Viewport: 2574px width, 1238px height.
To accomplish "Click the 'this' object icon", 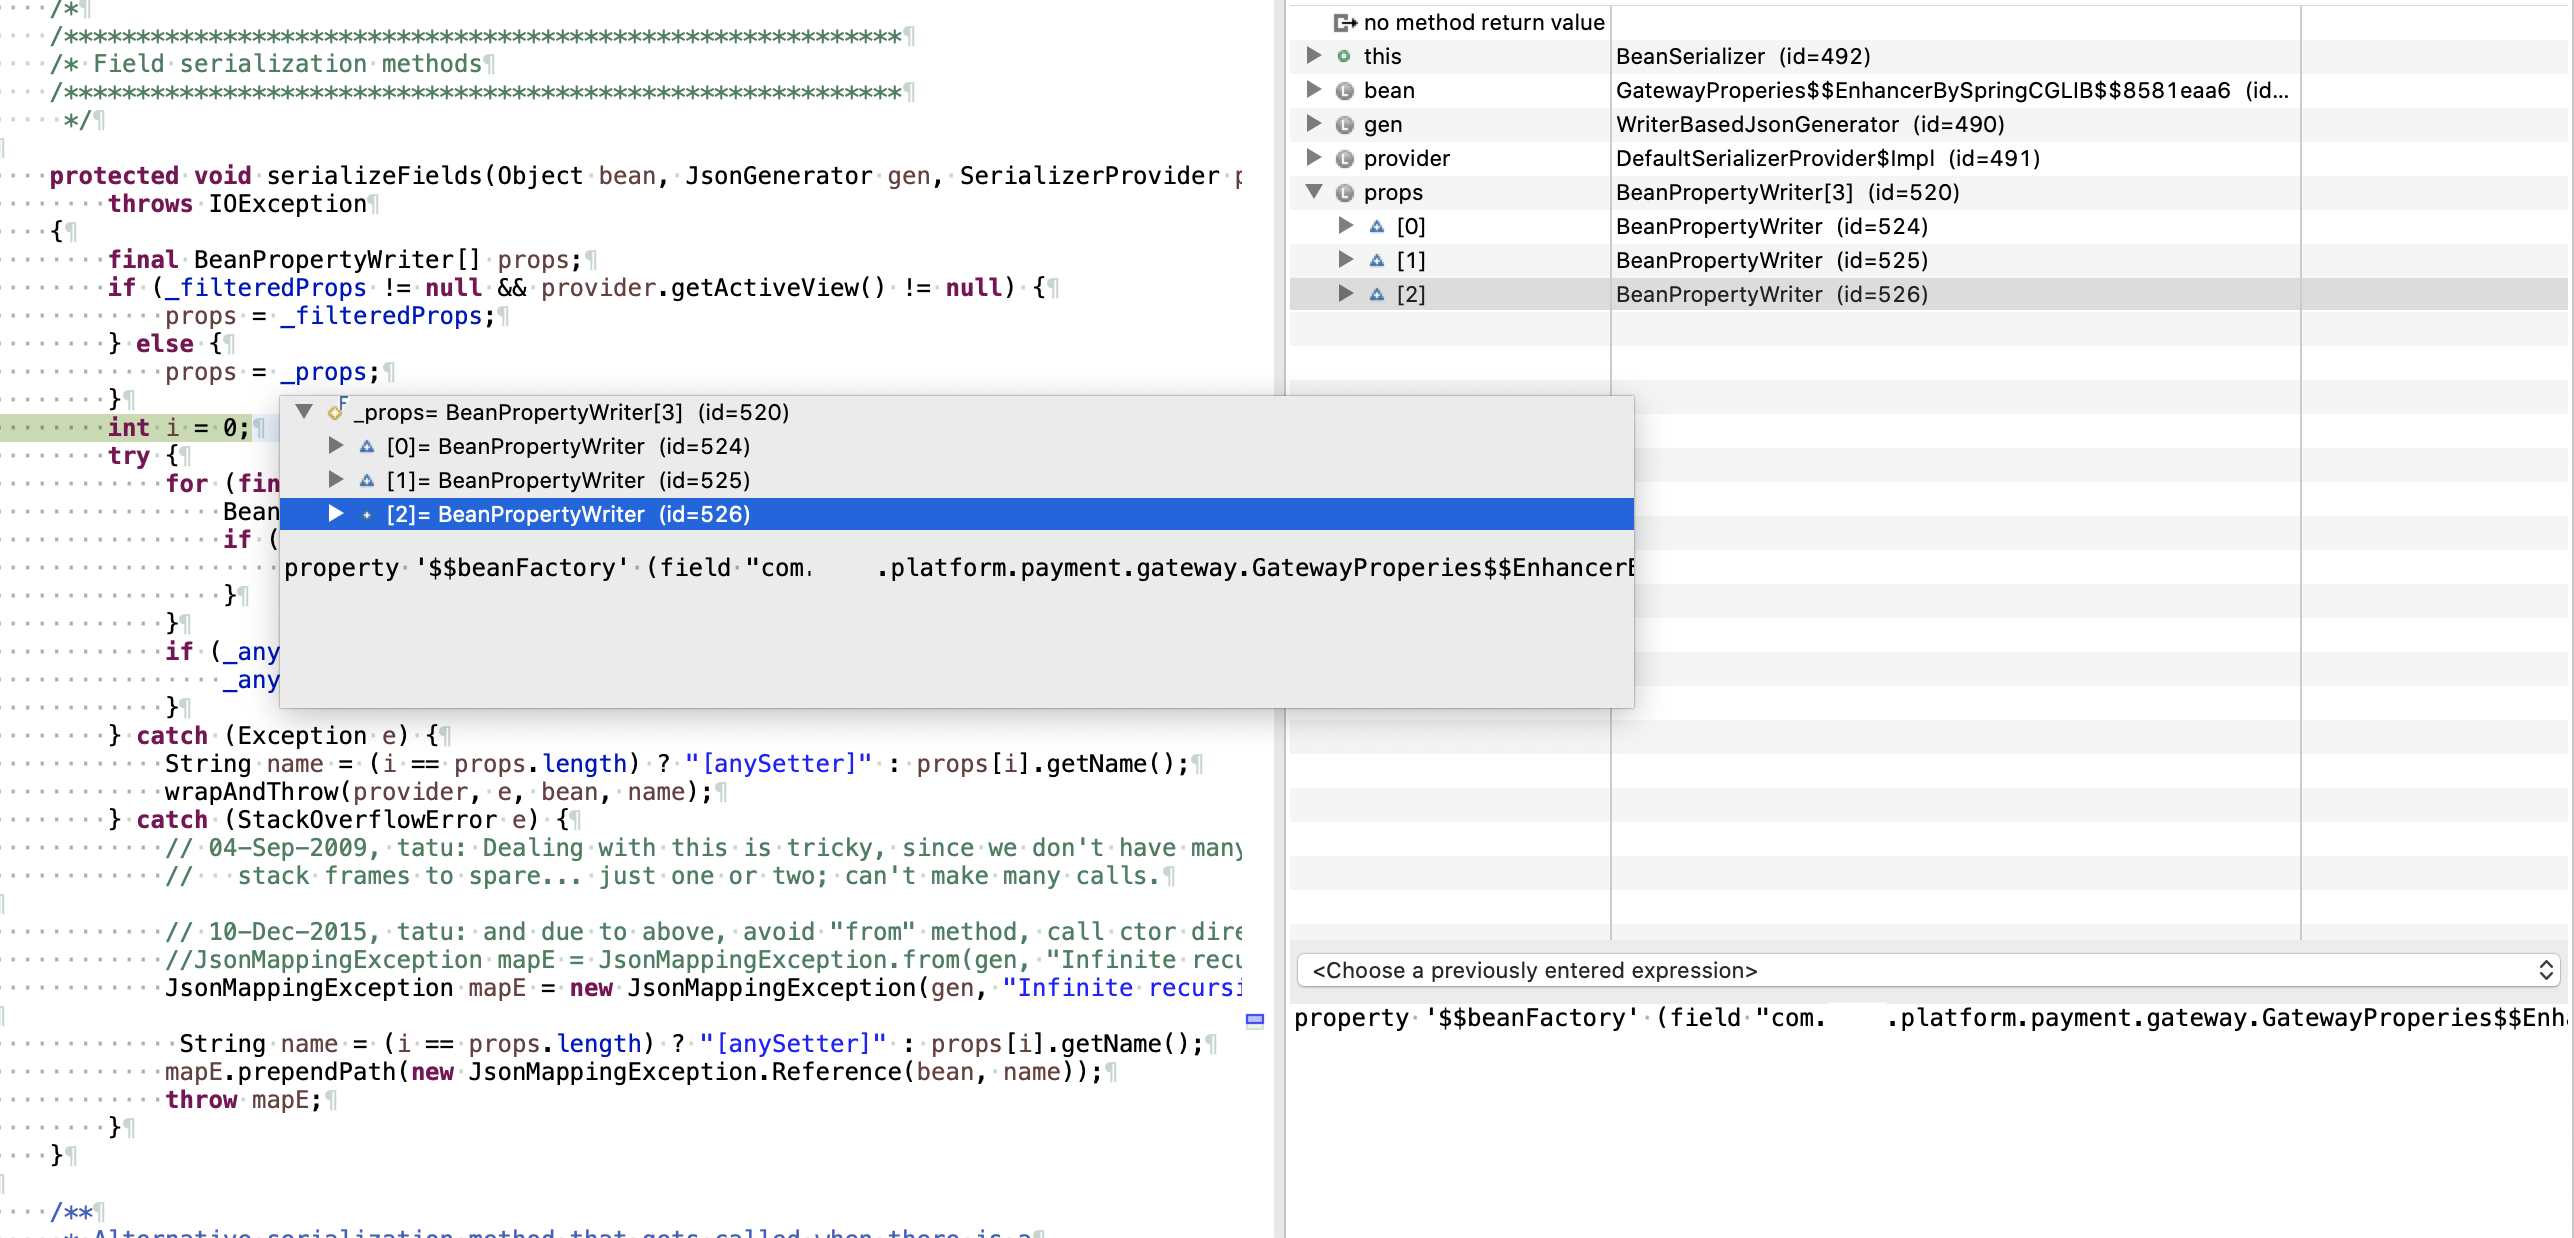I will click(1345, 56).
